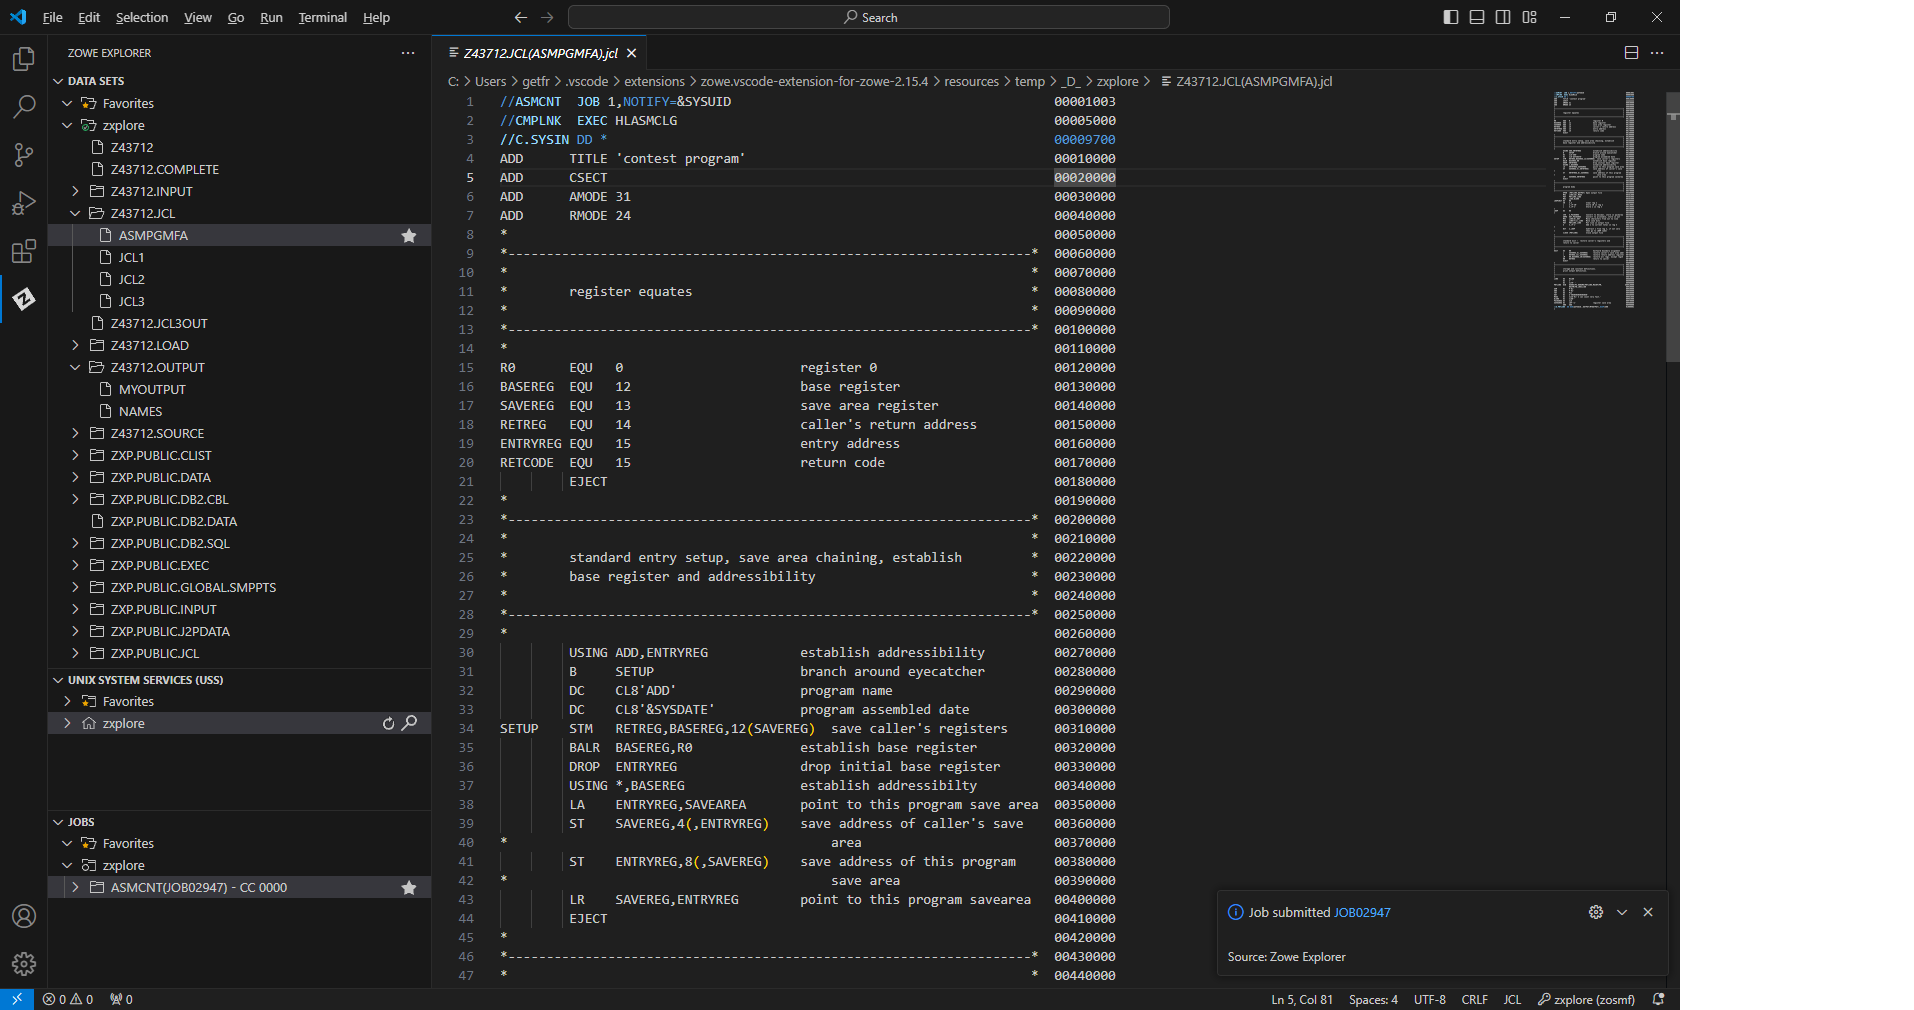Toggle the primary side bar visibility

coord(1451,17)
